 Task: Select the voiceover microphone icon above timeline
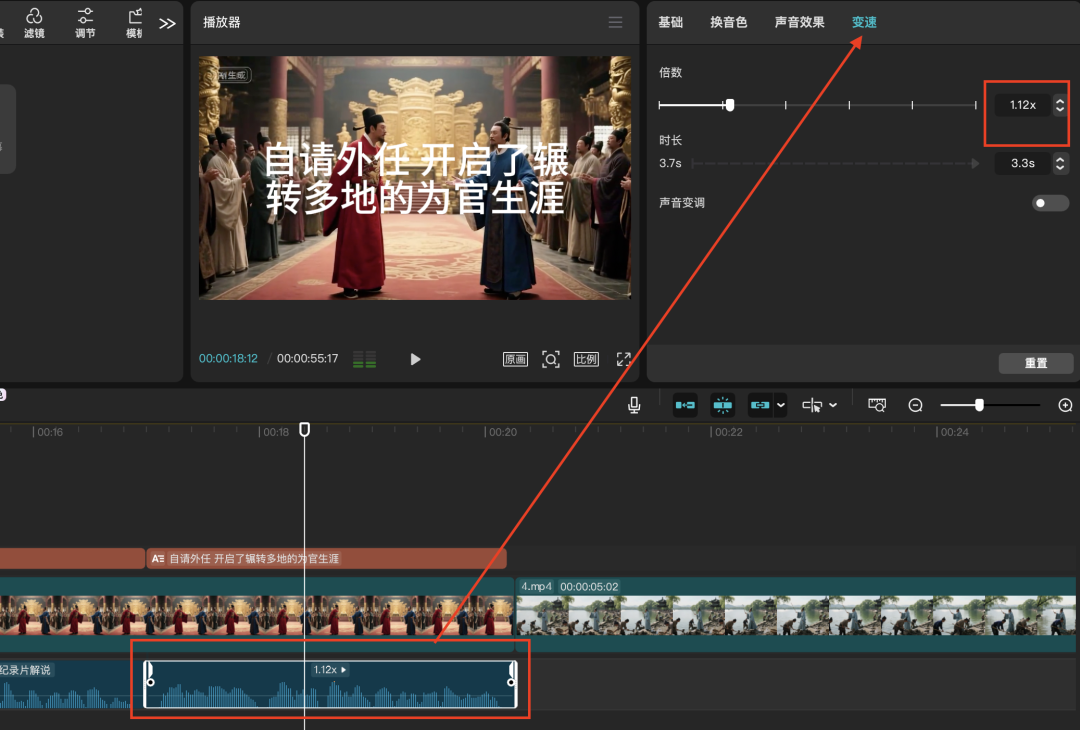632,405
